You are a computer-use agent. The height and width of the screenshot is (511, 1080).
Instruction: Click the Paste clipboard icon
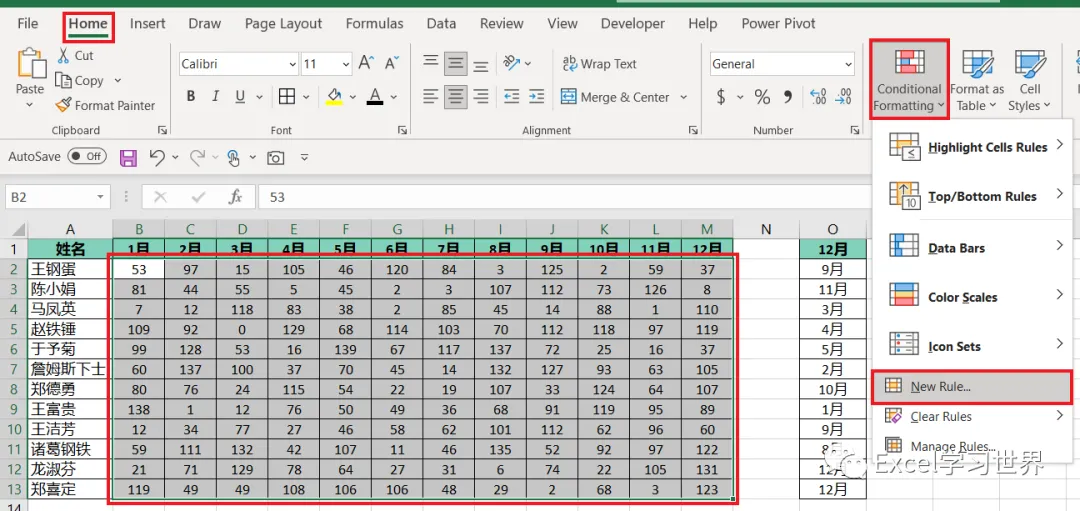30,64
